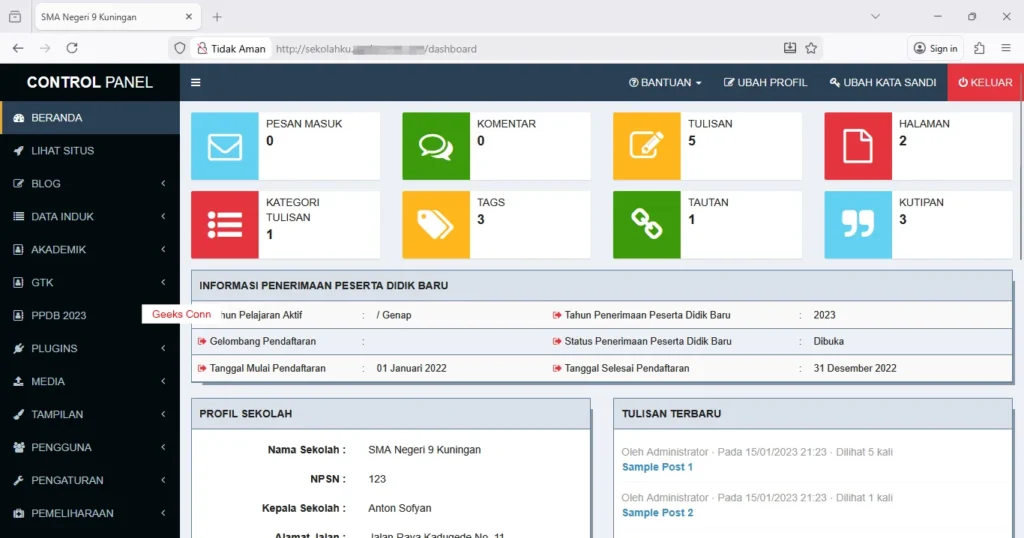Bookmark this page with star icon

coord(811,48)
